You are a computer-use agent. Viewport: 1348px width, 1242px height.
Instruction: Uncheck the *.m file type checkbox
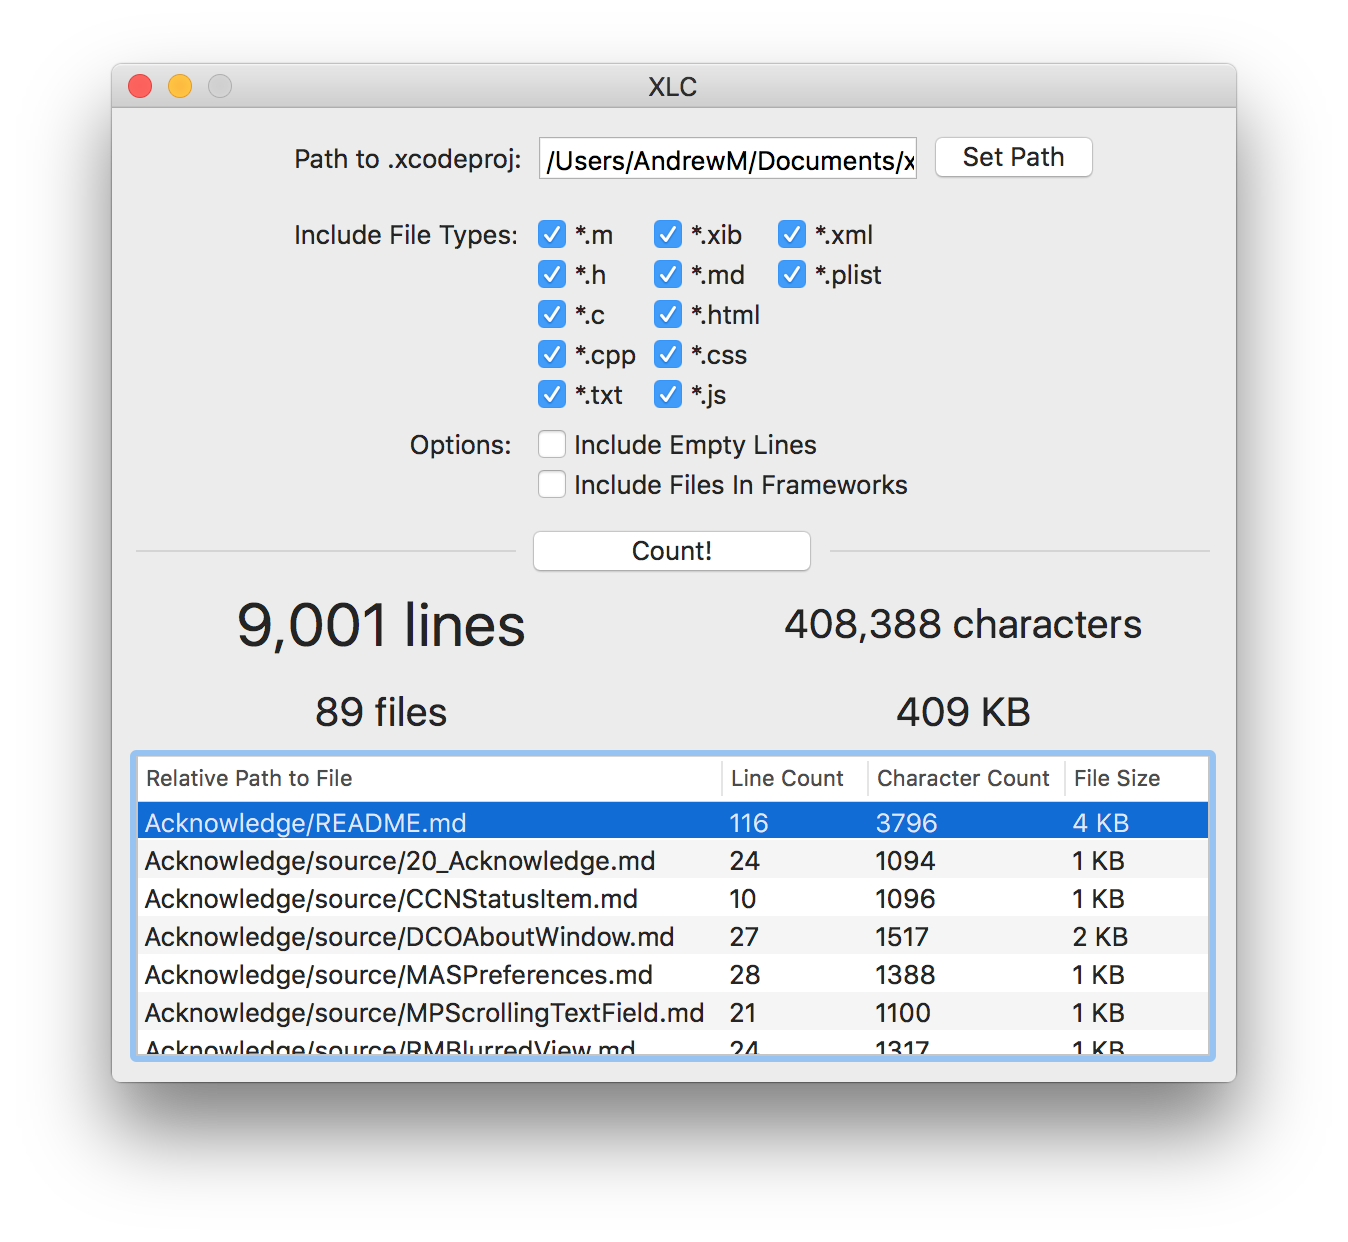[x=552, y=234]
